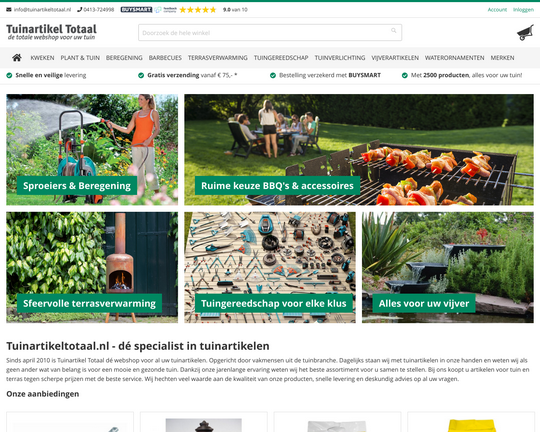Click the feedback company logo
The image size is (540, 432).
(166, 10)
